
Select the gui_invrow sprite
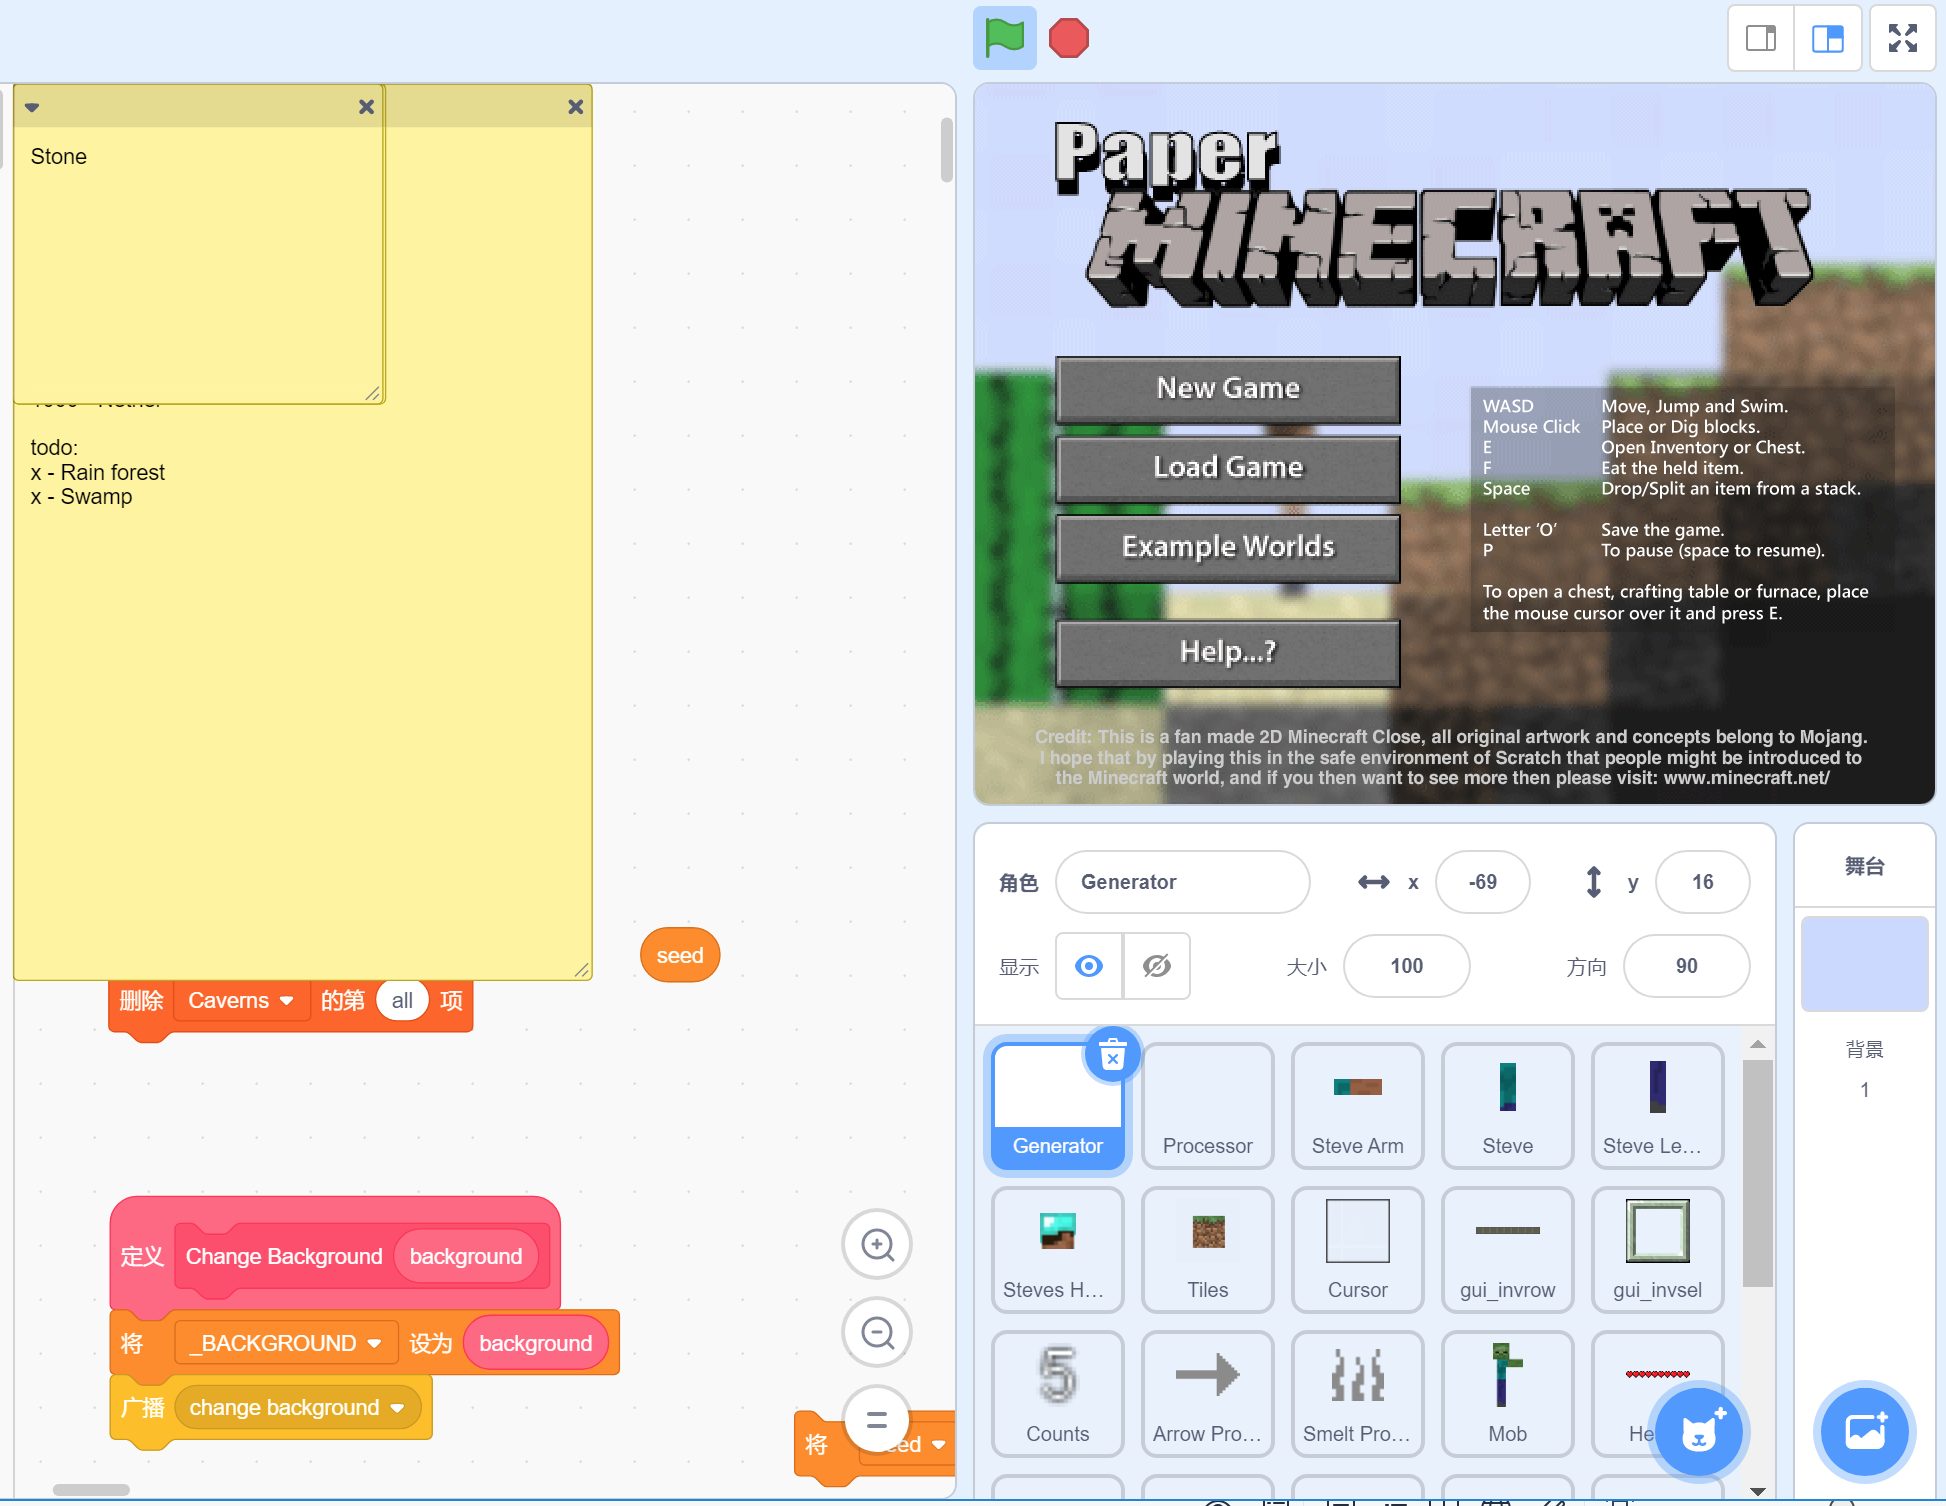(1507, 1250)
